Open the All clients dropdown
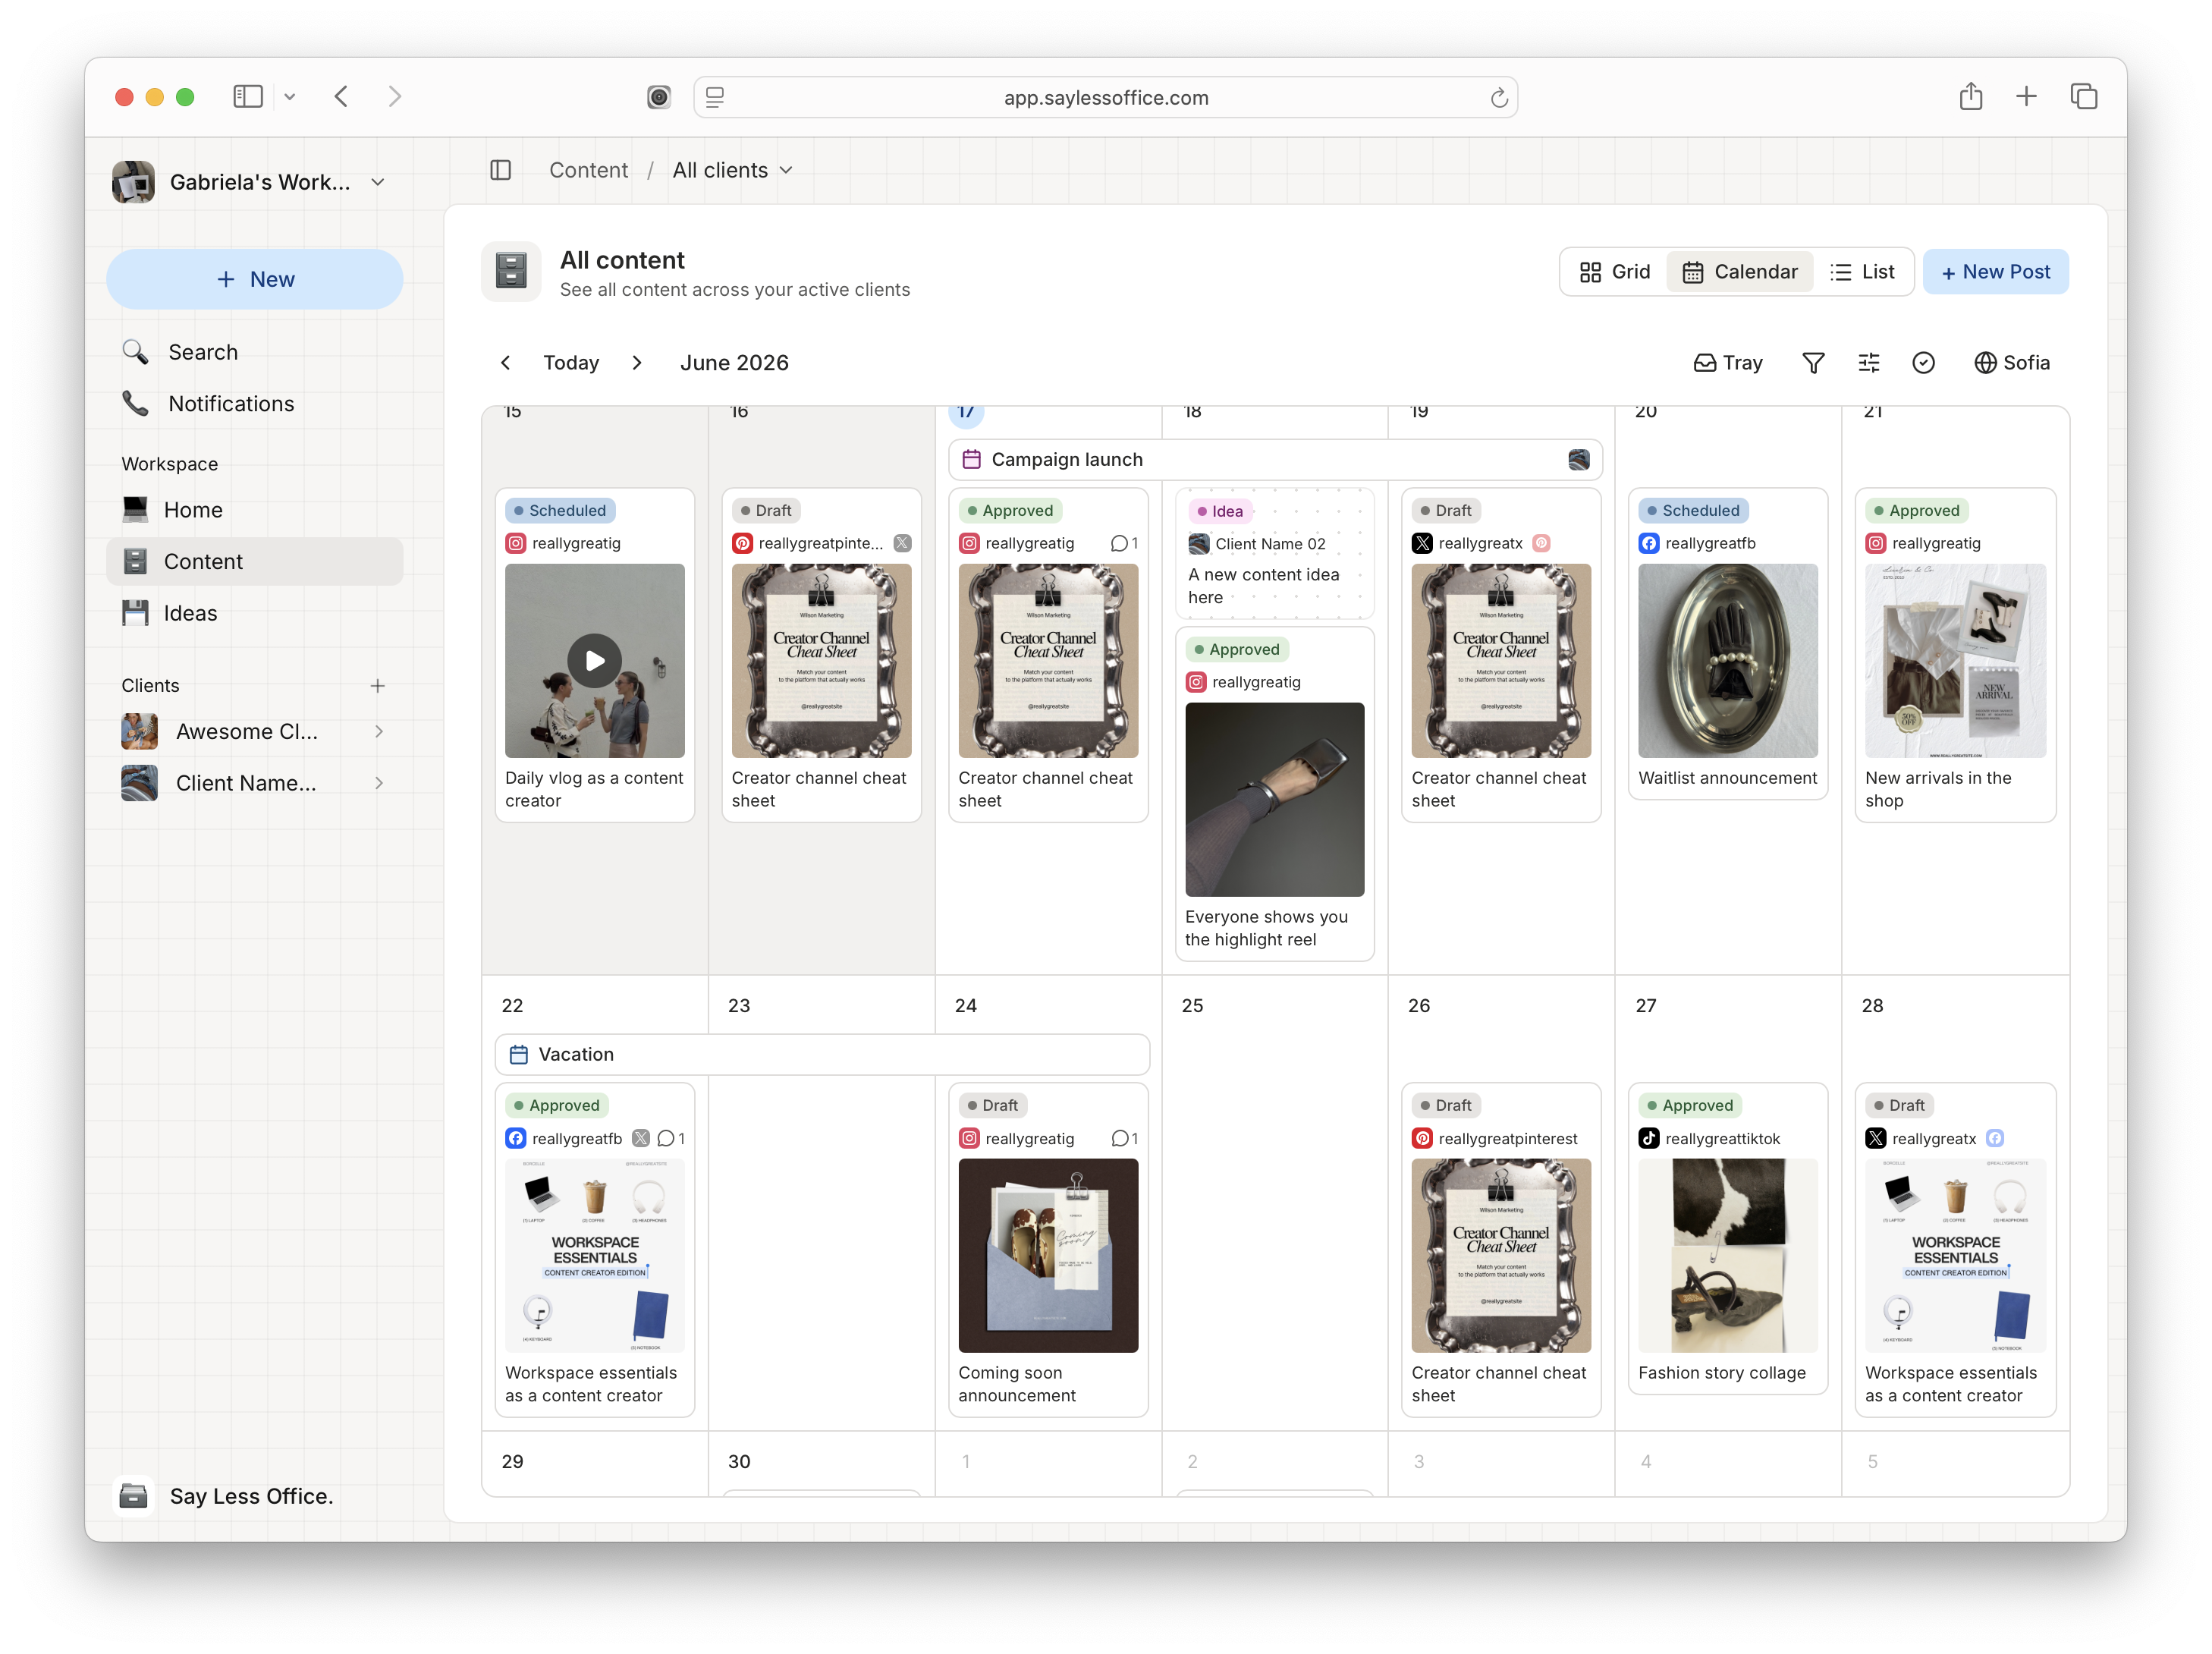The height and width of the screenshot is (1654, 2212). [732, 170]
